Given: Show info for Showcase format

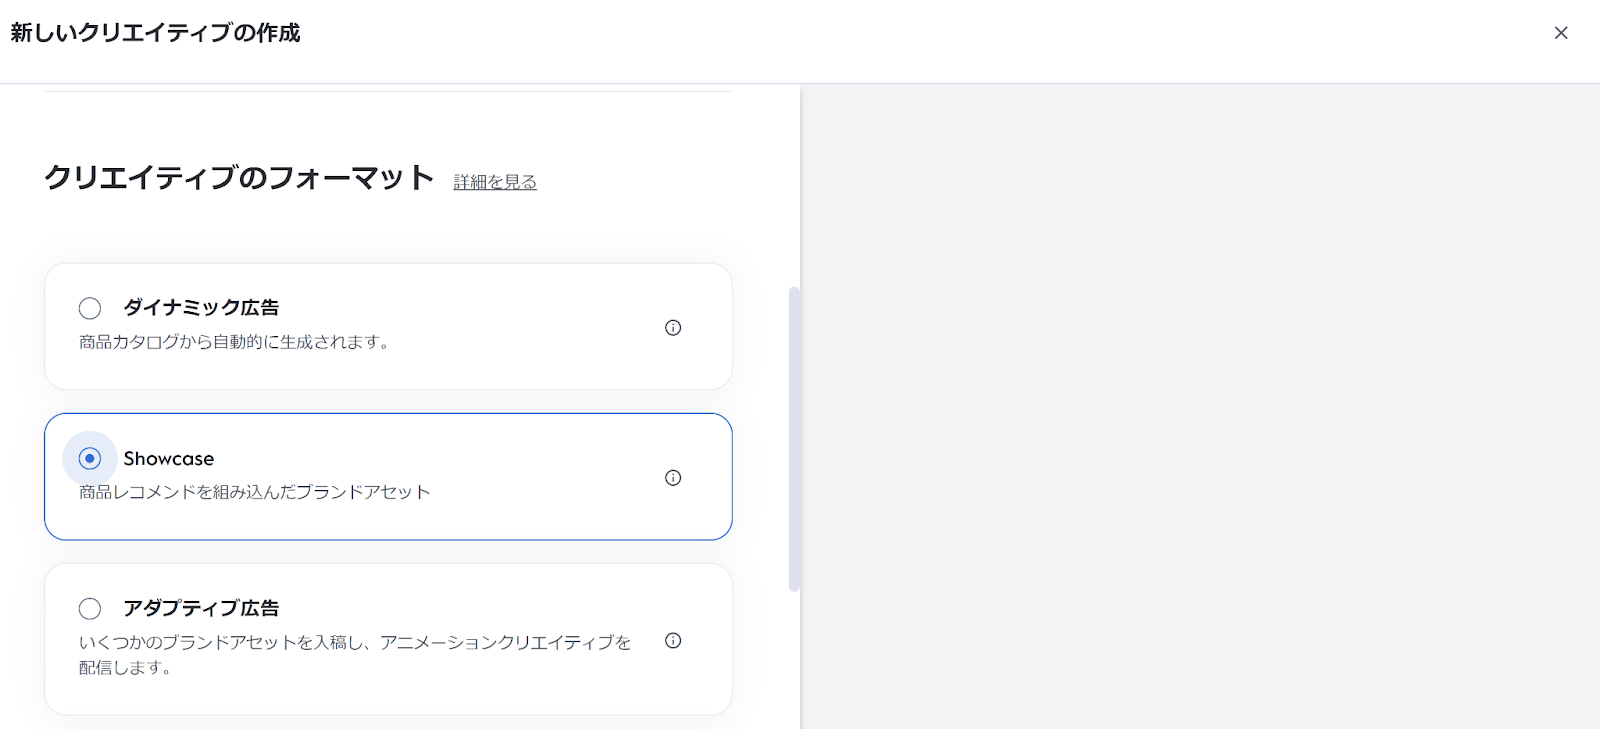Looking at the screenshot, I should pyautogui.click(x=673, y=478).
